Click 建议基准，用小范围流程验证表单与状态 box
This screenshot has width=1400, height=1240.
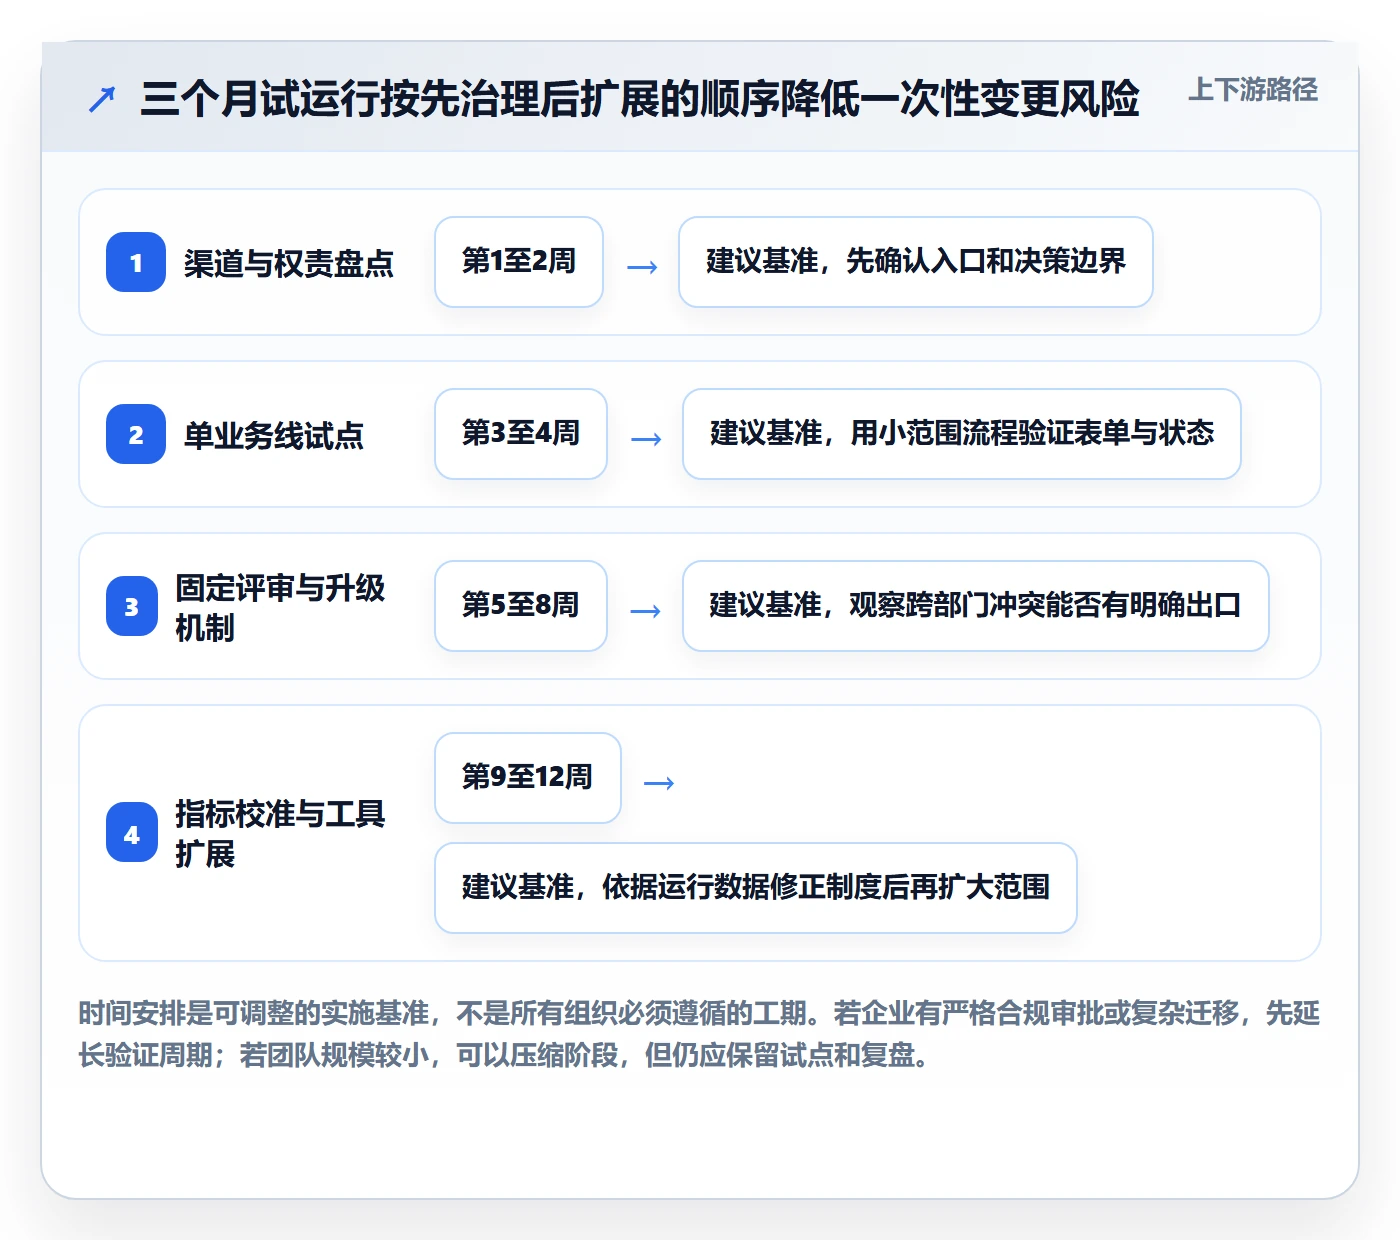click(962, 434)
